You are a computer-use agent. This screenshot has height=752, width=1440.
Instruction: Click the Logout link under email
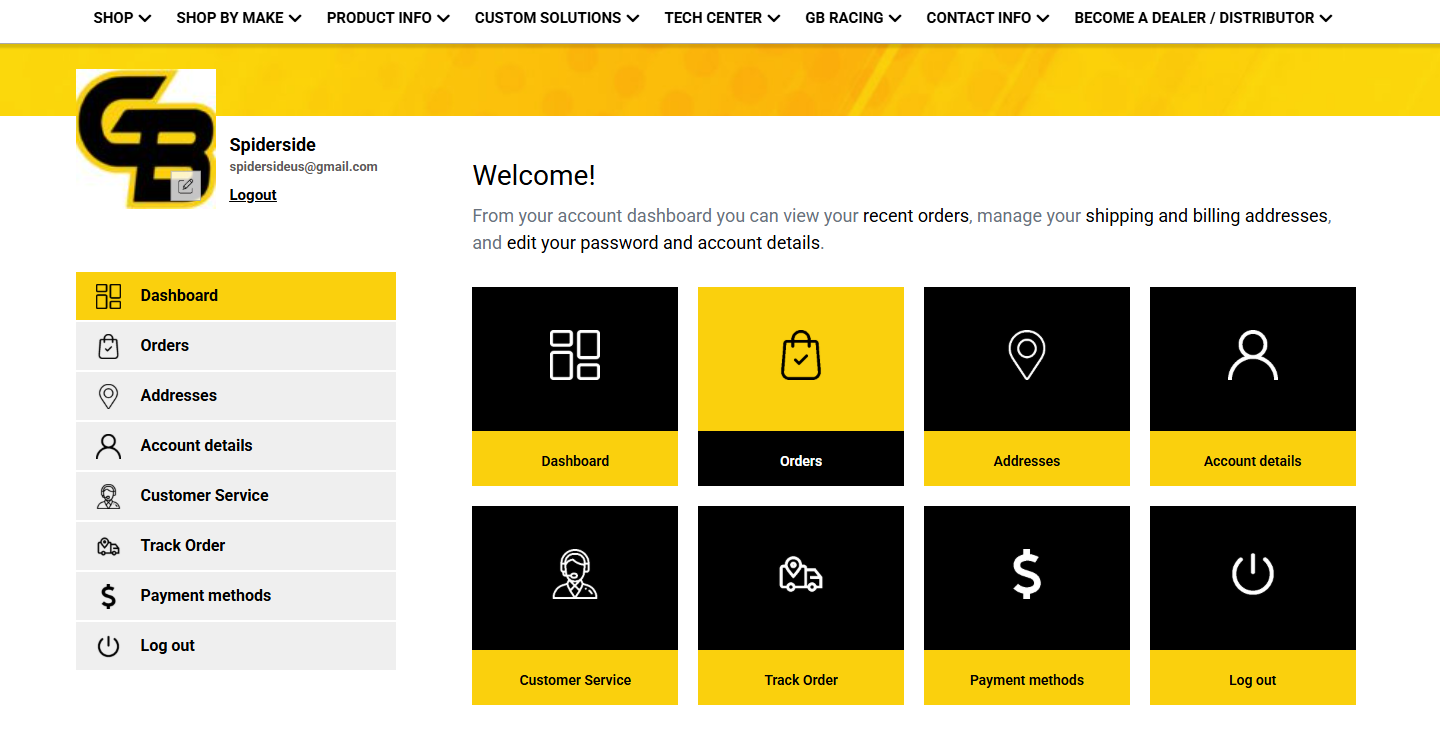point(253,195)
